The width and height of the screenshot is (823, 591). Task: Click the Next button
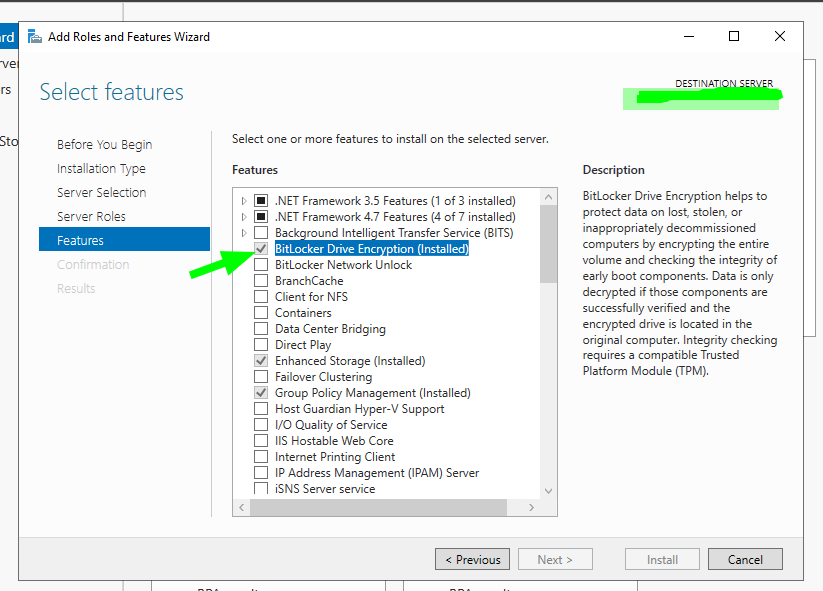[x=555, y=560]
